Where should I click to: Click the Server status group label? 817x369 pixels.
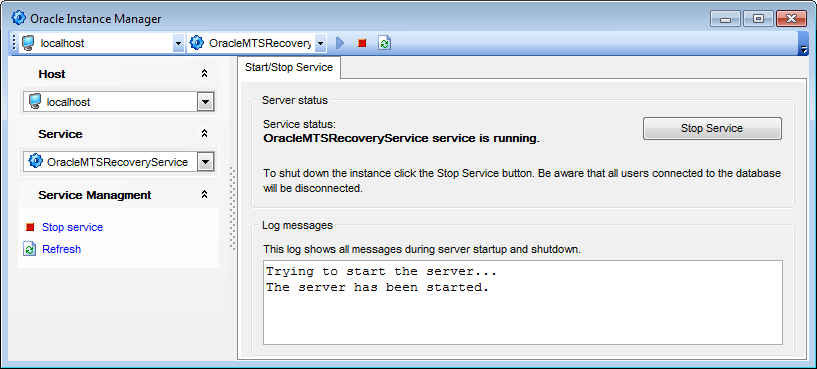295,100
